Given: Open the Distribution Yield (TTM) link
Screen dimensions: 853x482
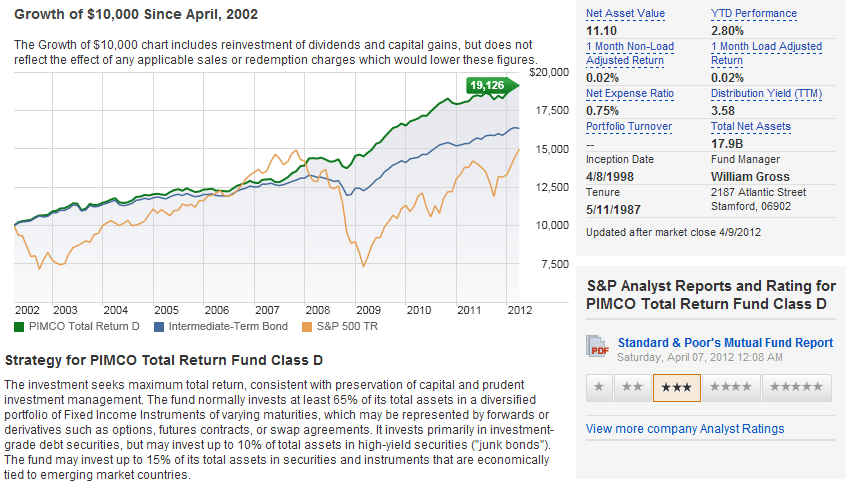Looking at the screenshot, I should click(x=764, y=94).
